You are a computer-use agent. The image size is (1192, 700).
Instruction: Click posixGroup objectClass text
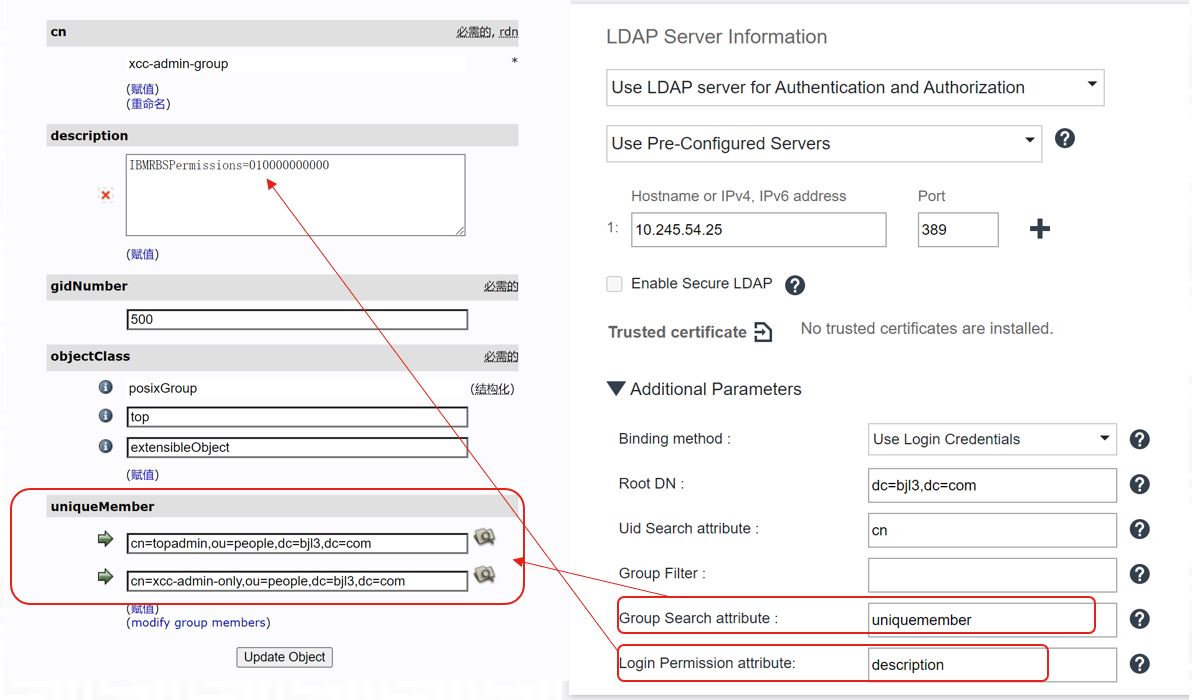pos(163,388)
